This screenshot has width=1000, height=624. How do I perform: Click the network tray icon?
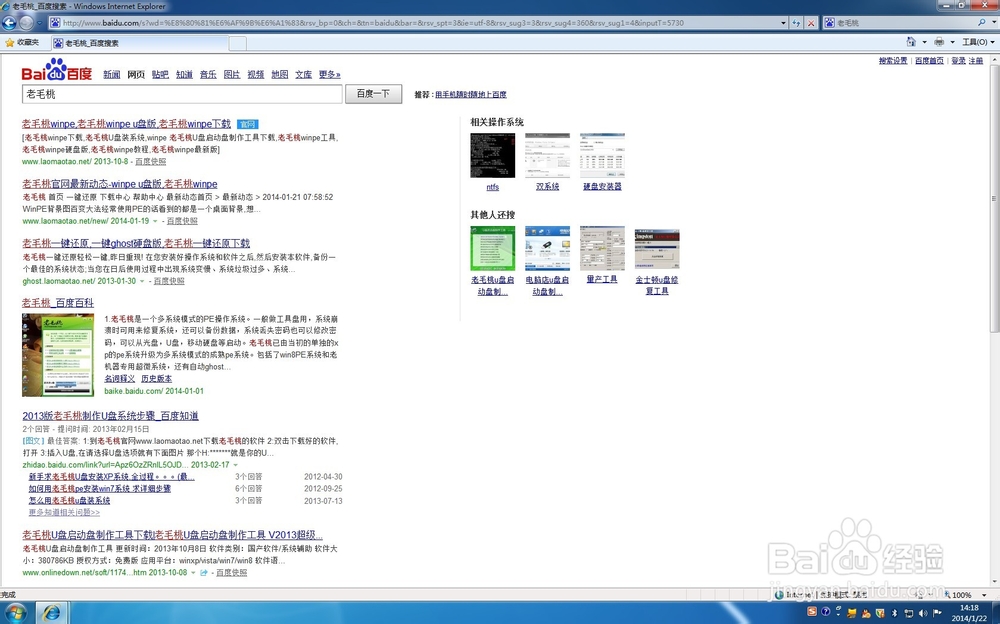coord(908,613)
